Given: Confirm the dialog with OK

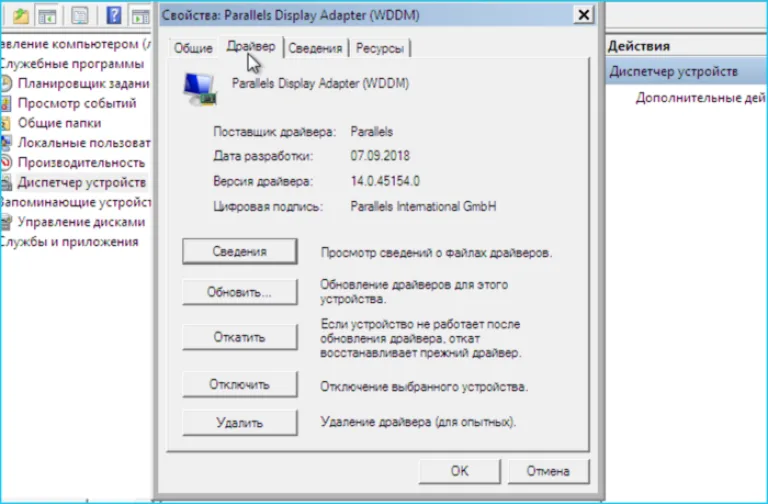Looking at the screenshot, I should pos(459,471).
